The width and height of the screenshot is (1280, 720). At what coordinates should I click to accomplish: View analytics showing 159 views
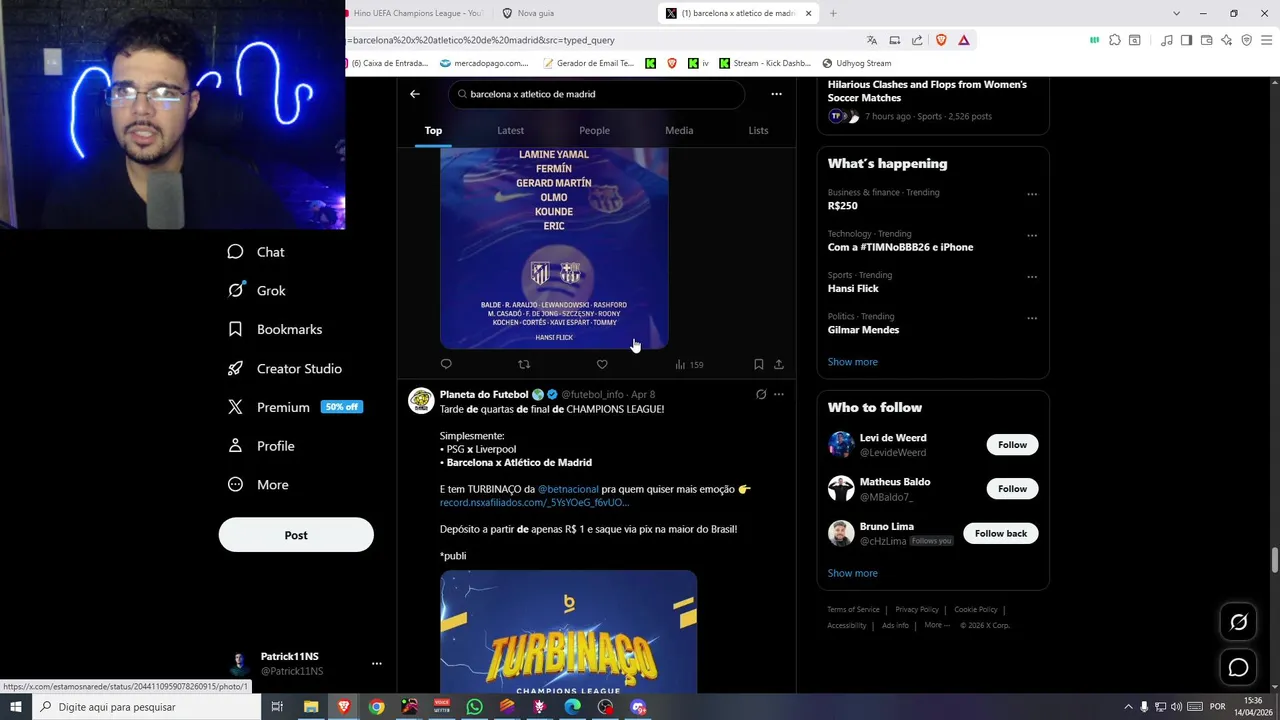point(689,365)
